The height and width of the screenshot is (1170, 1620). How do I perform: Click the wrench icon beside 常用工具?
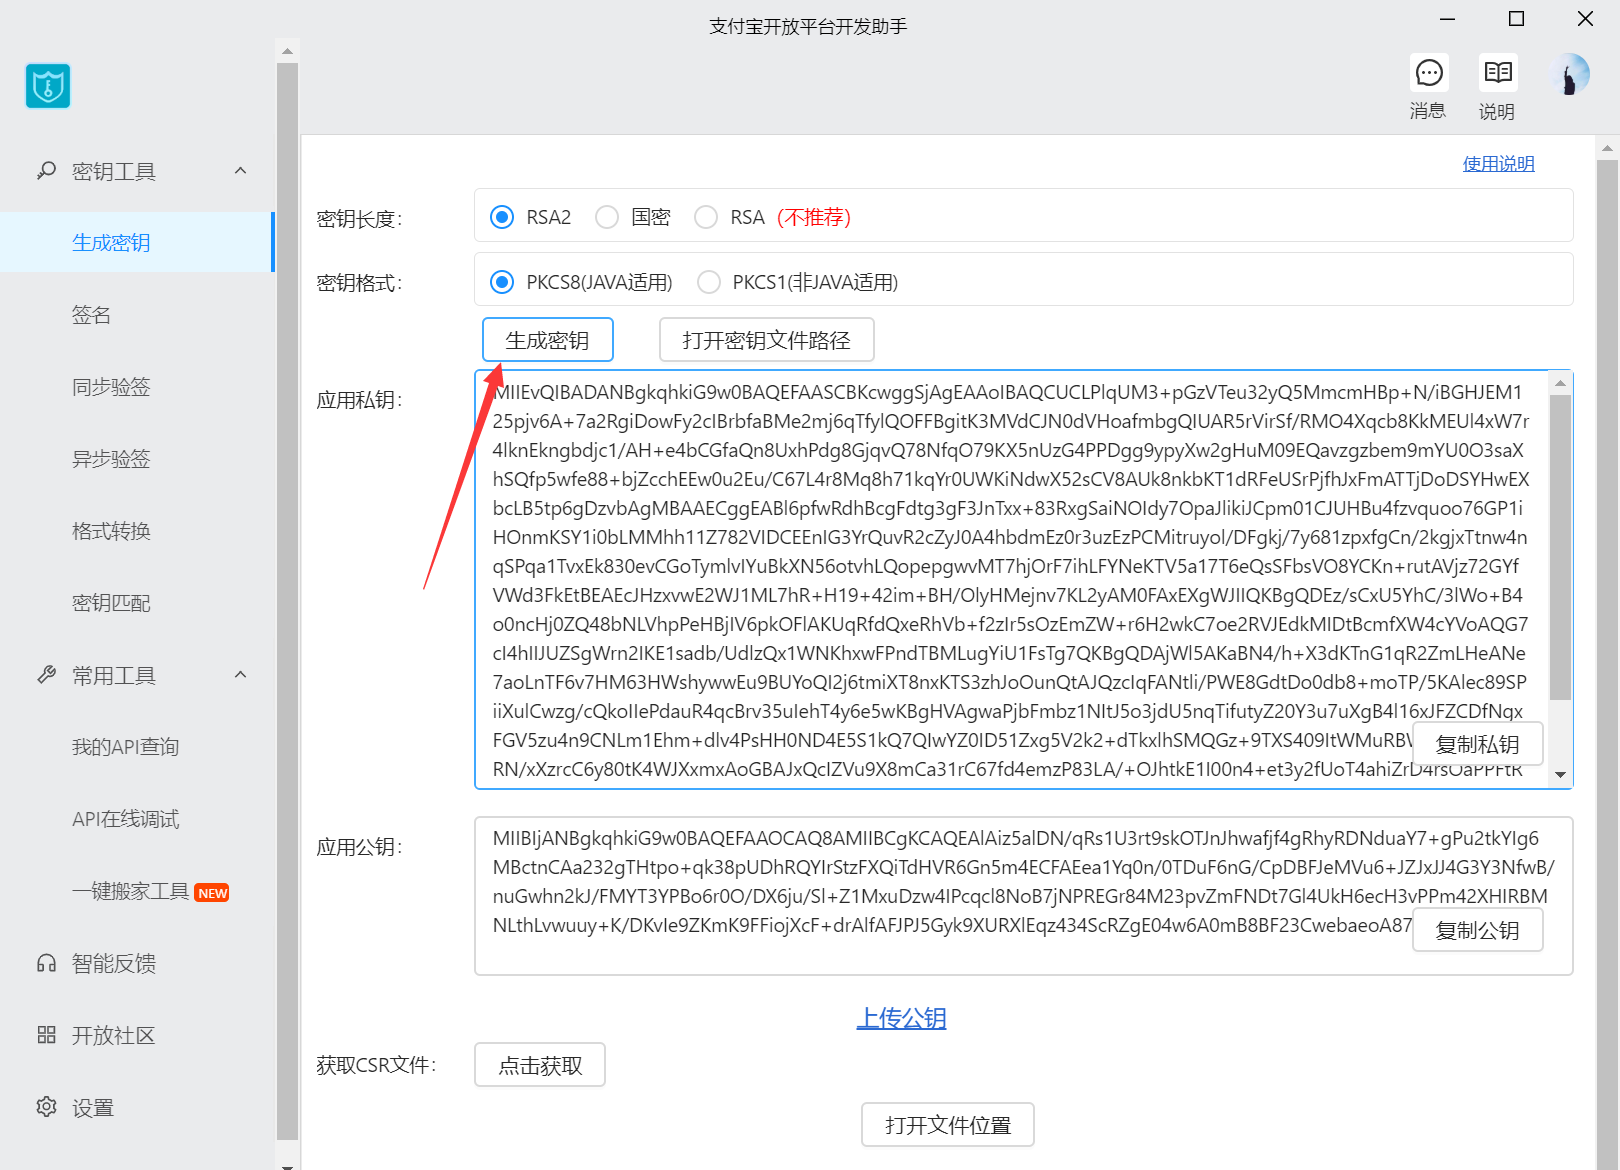46,675
